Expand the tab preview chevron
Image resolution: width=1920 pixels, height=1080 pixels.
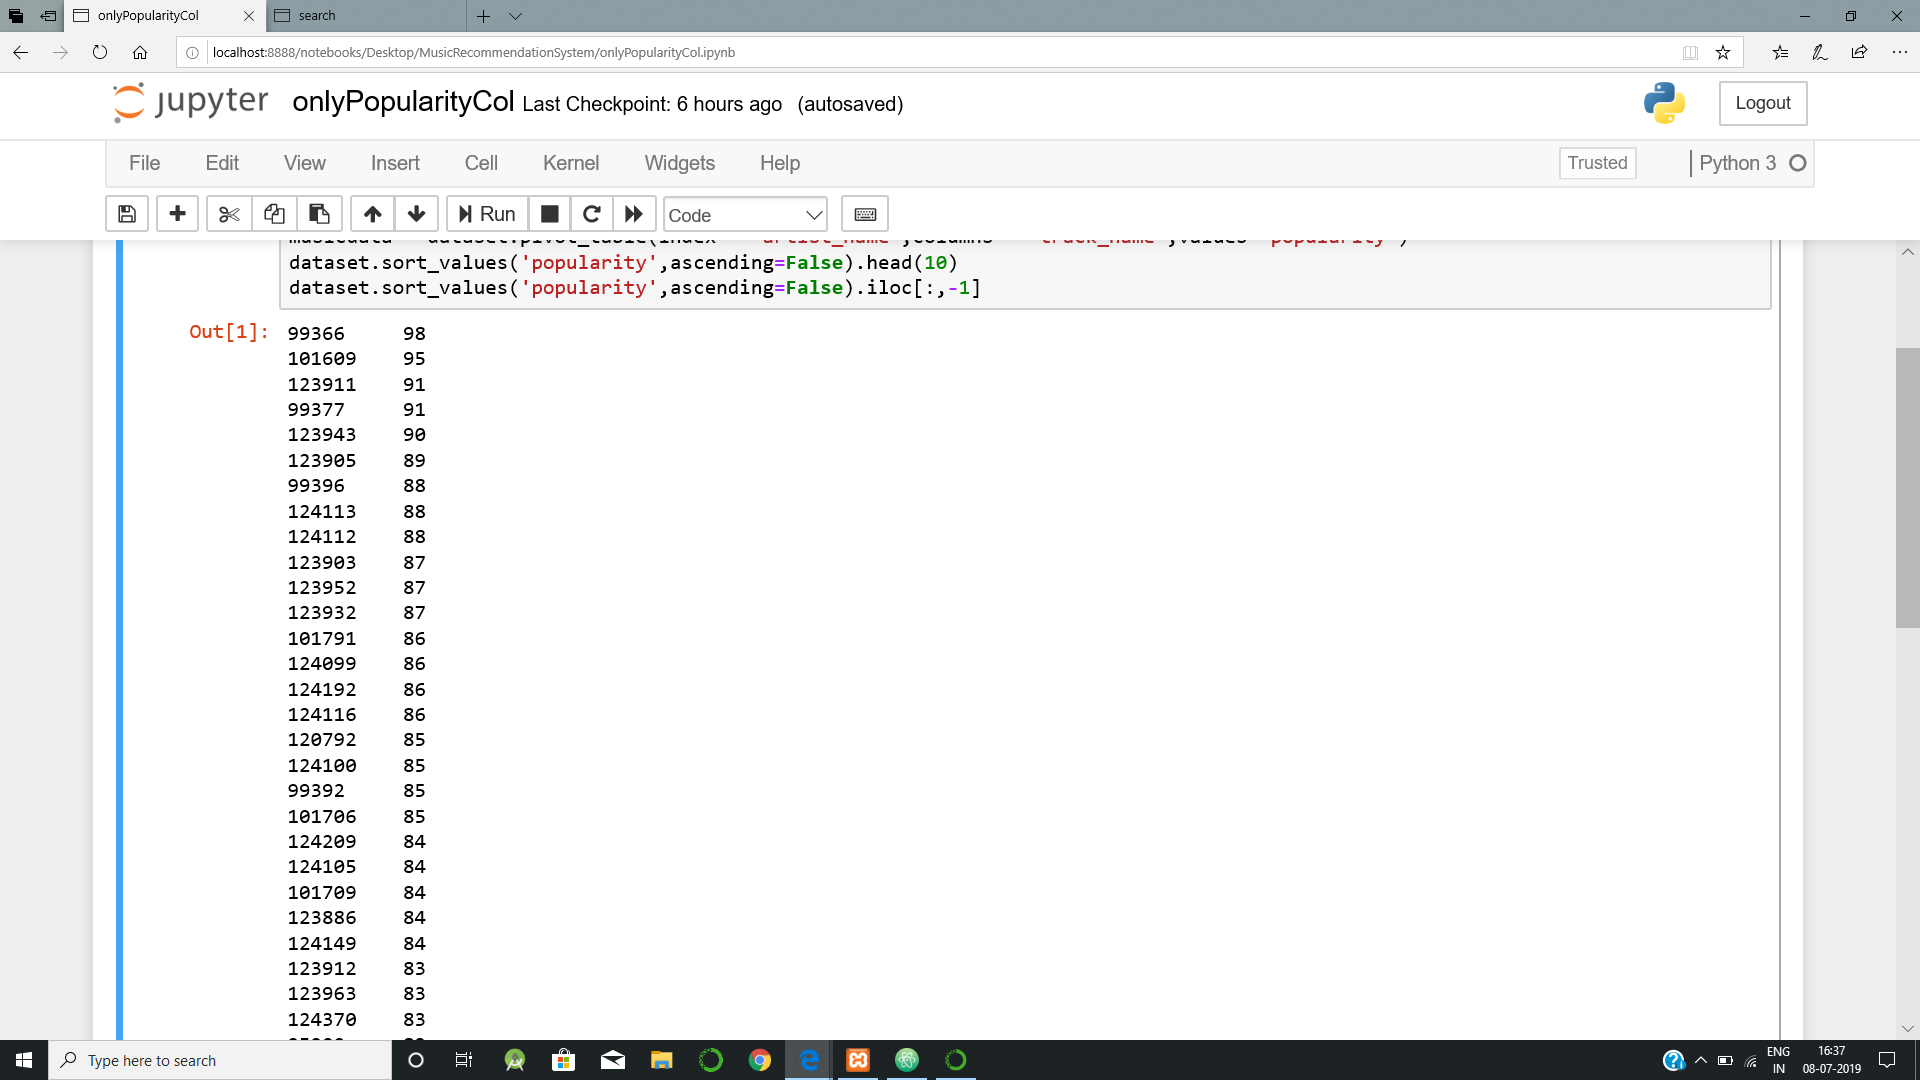click(x=516, y=16)
